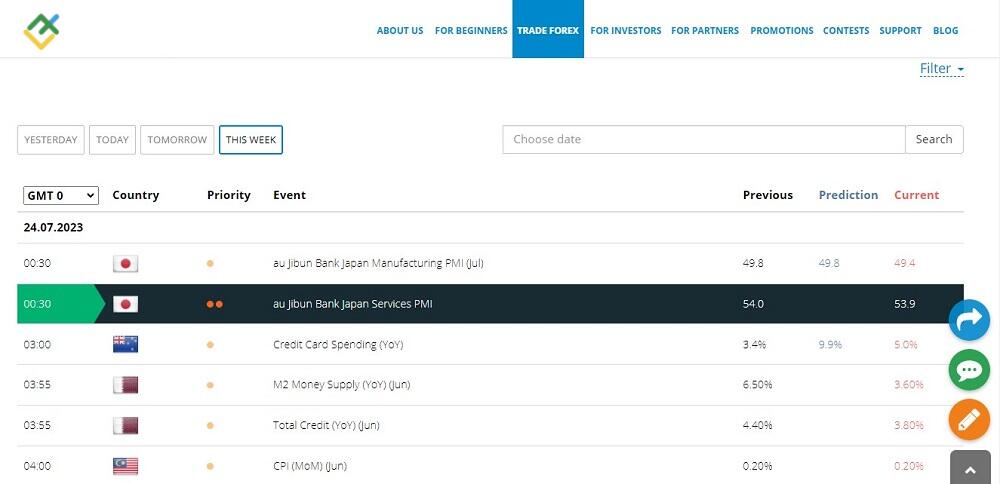This screenshot has height=484, width=1000.
Task: Click the New Zealand flag icon
Action: tap(125, 345)
